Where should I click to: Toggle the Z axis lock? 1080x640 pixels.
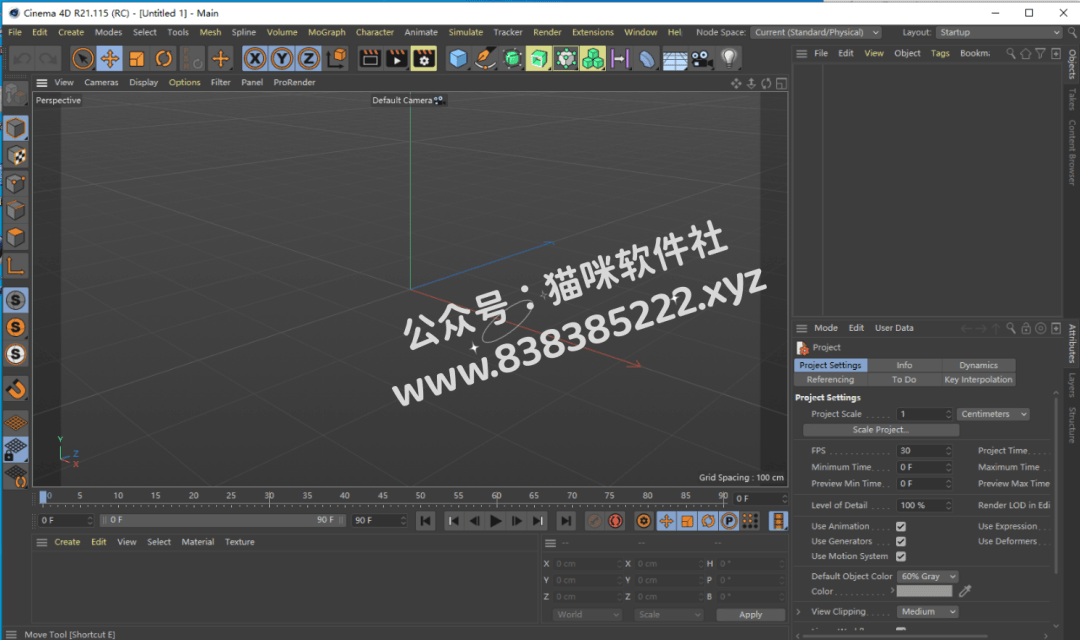click(309, 59)
